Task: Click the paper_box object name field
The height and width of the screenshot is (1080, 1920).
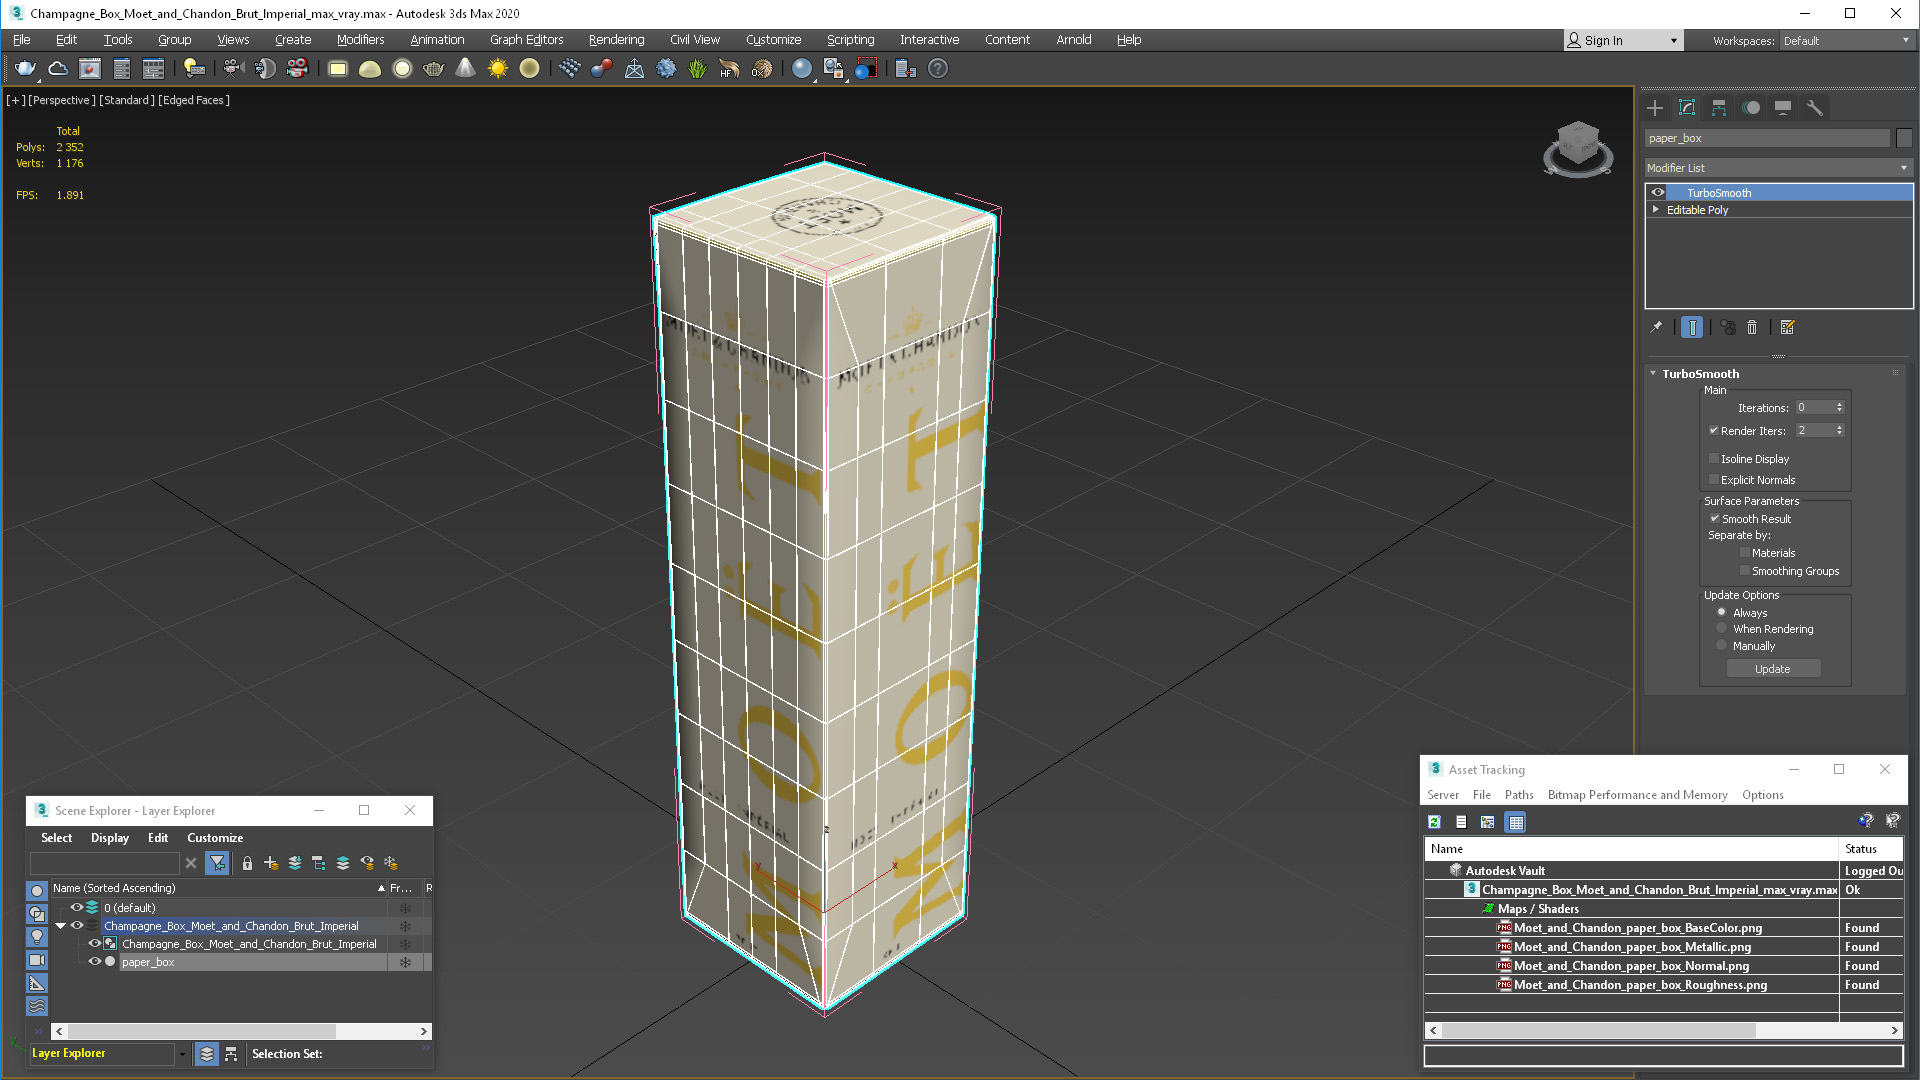Action: [x=1767, y=138]
